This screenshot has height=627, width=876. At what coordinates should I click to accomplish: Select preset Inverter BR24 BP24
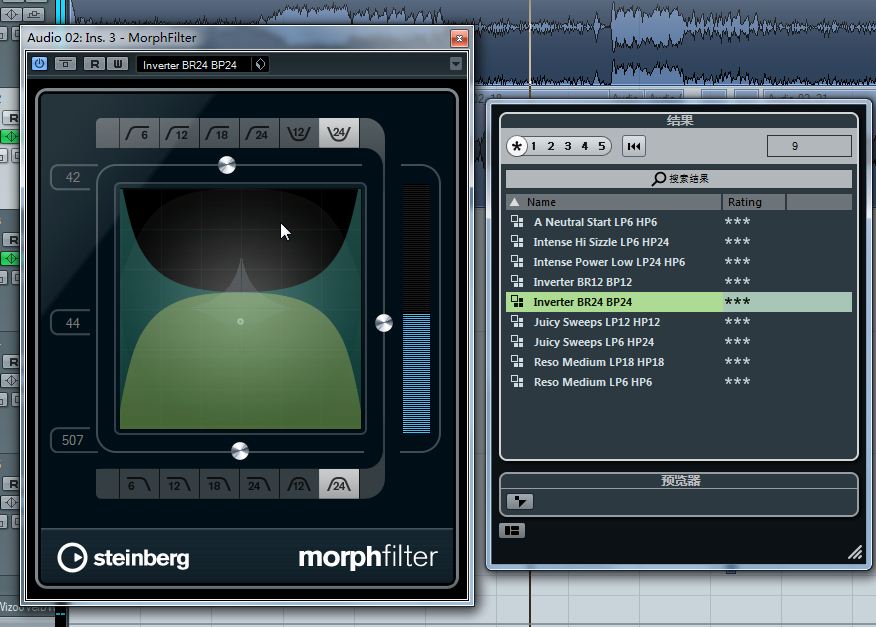(x=679, y=302)
